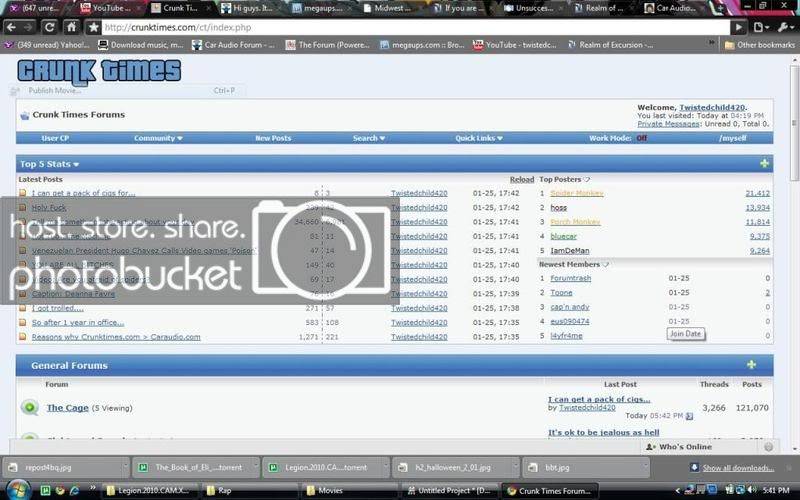Click Show all downloads link

[x=738, y=468]
